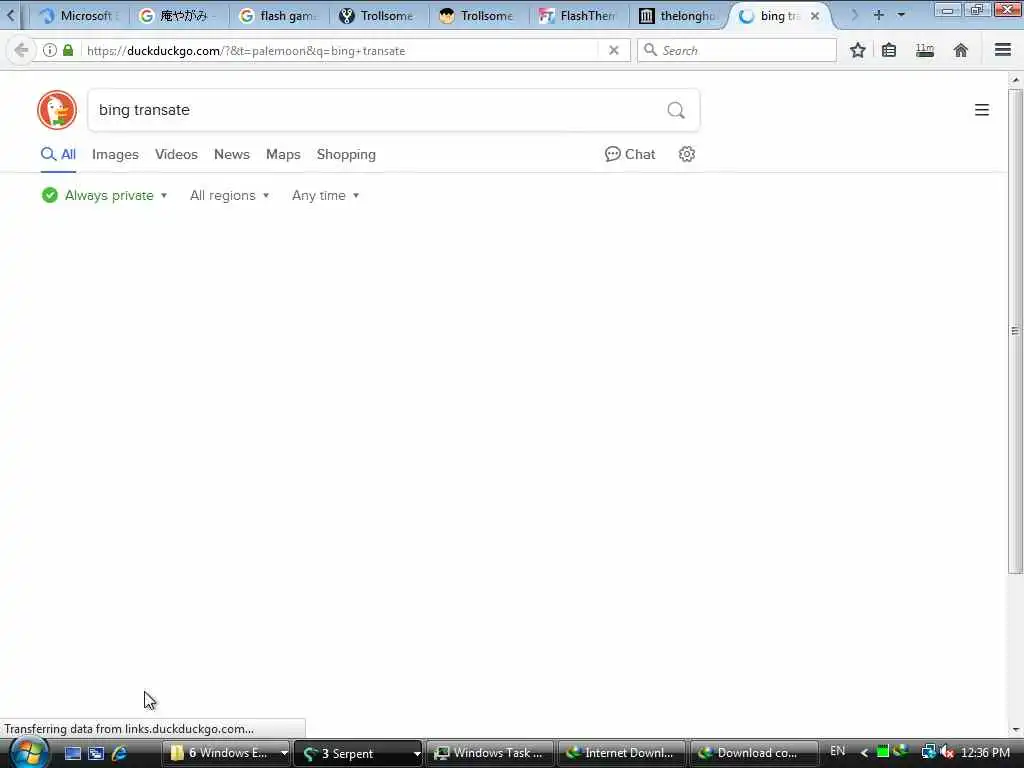The height and width of the screenshot is (768, 1024).
Task: Click Switch between windows quick launch icon
Action: click(96, 753)
